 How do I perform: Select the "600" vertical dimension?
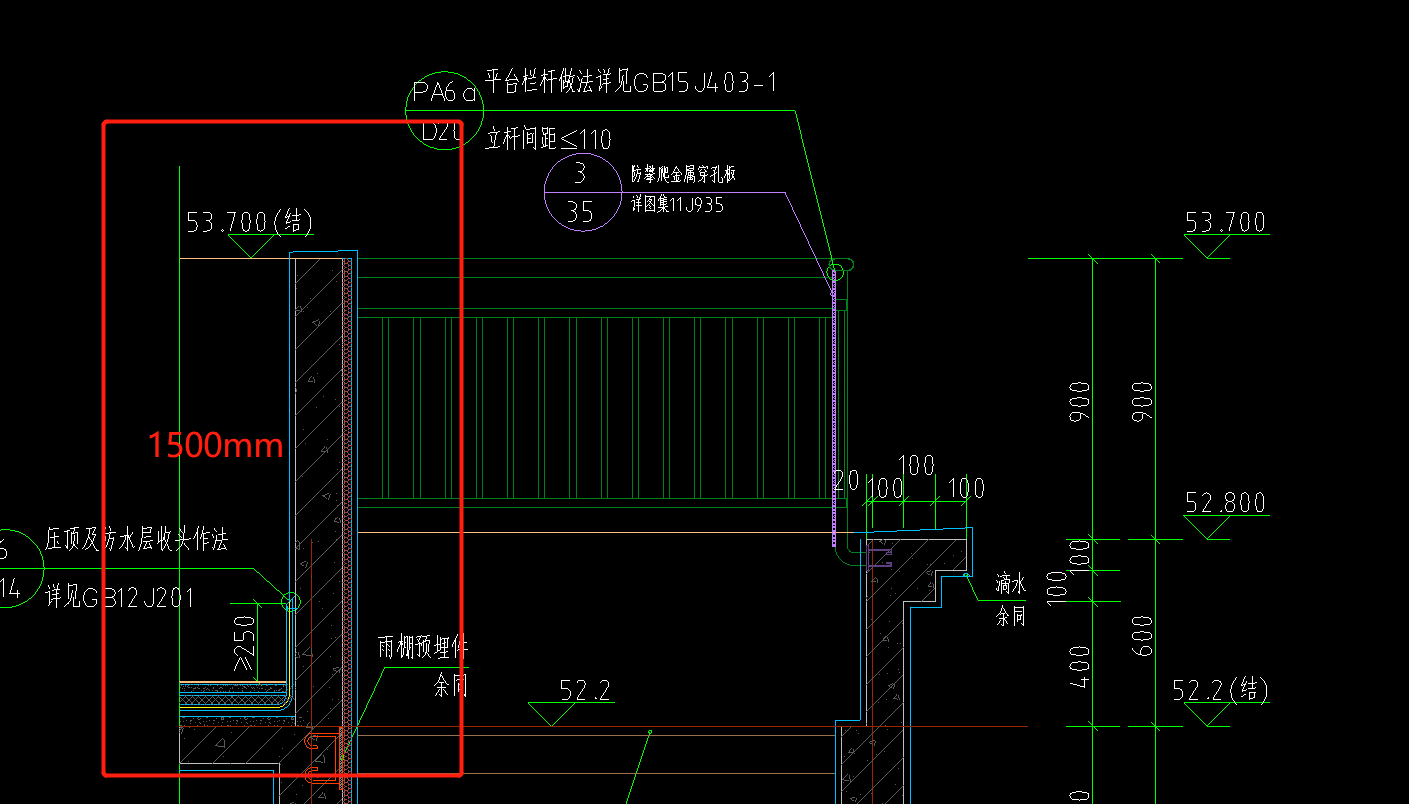[x=1144, y=635]
